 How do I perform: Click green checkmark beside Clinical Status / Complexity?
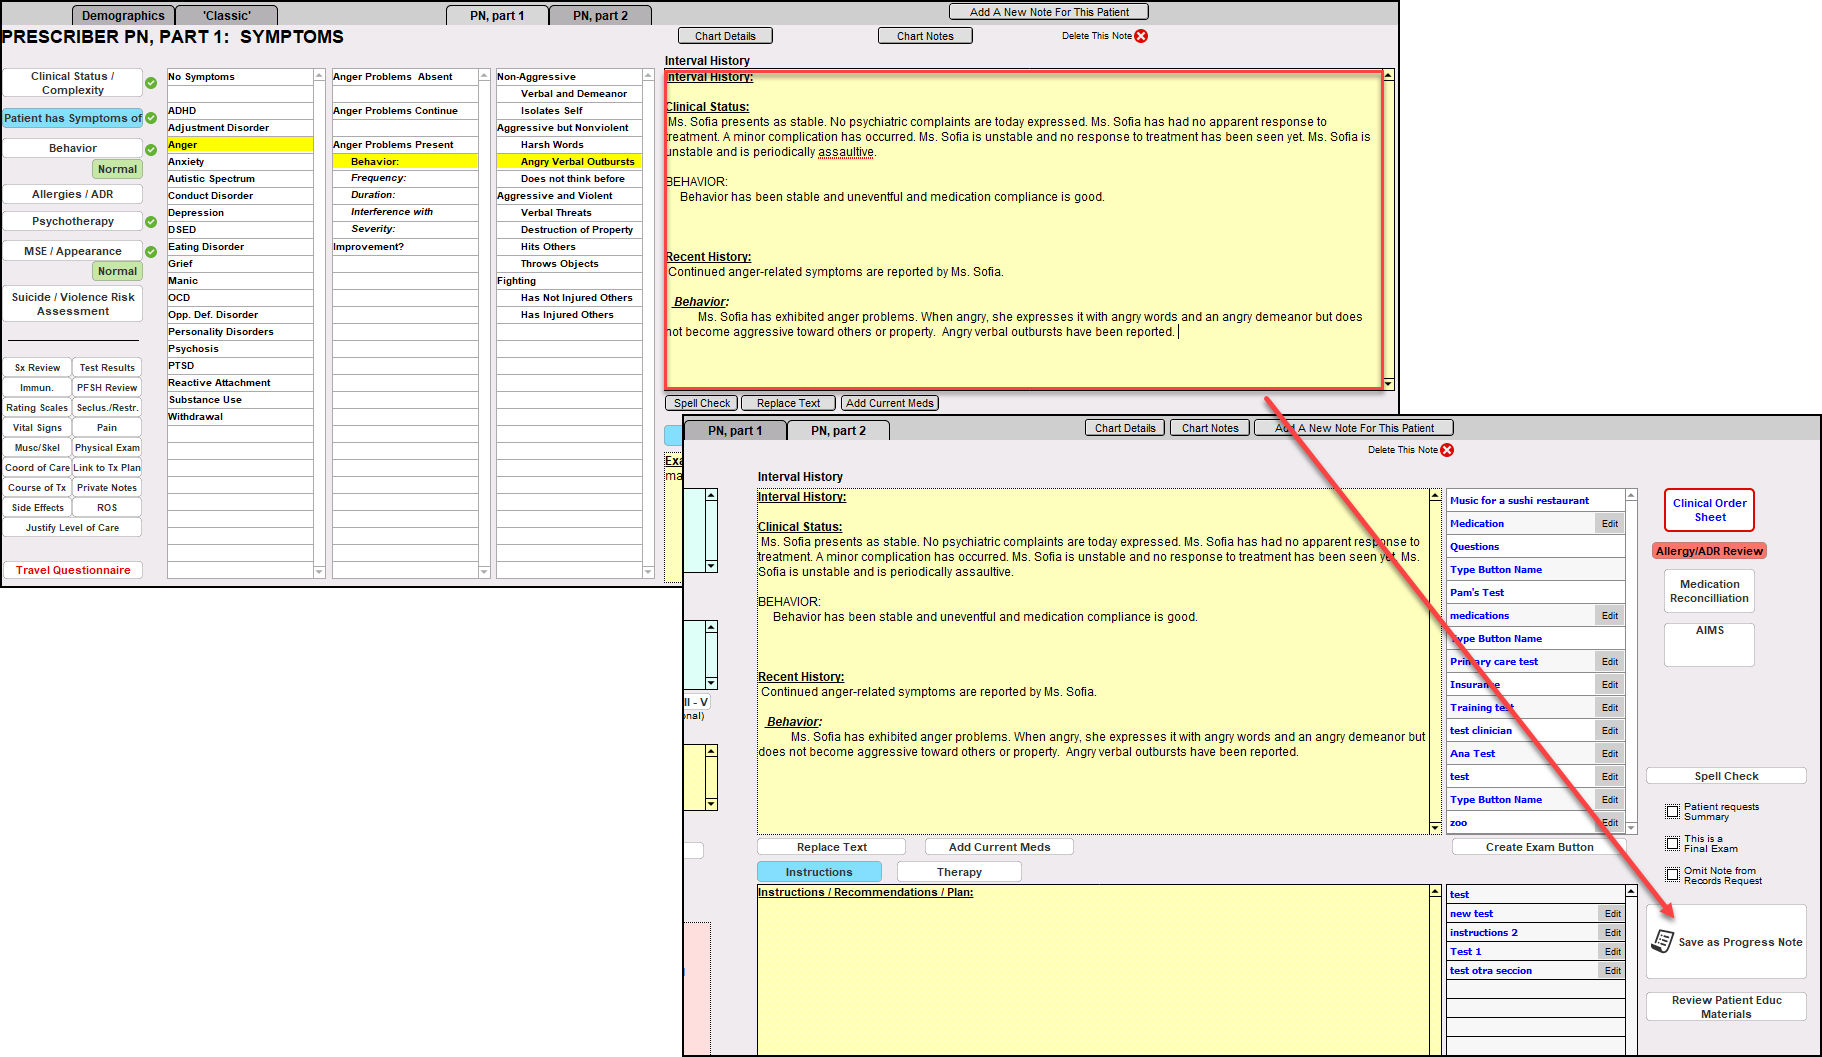click(151, 83)
